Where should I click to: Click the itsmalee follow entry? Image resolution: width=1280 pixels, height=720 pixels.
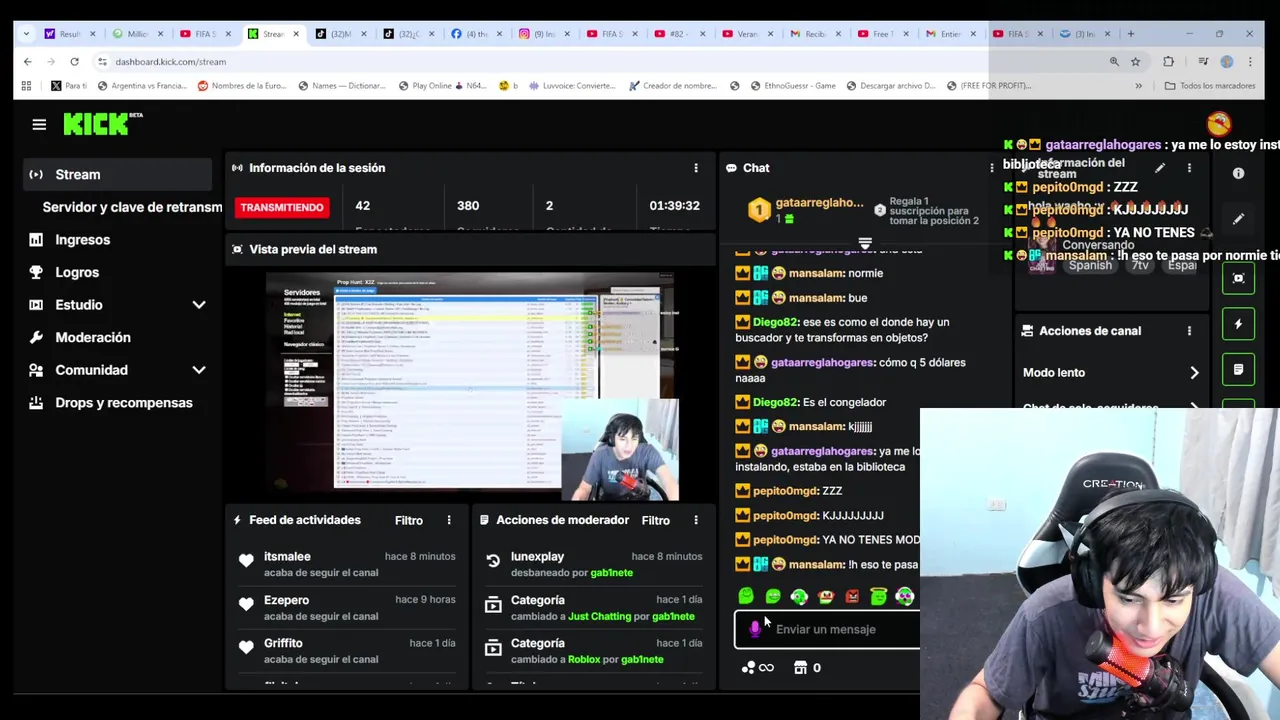click(x=345, y=564)
